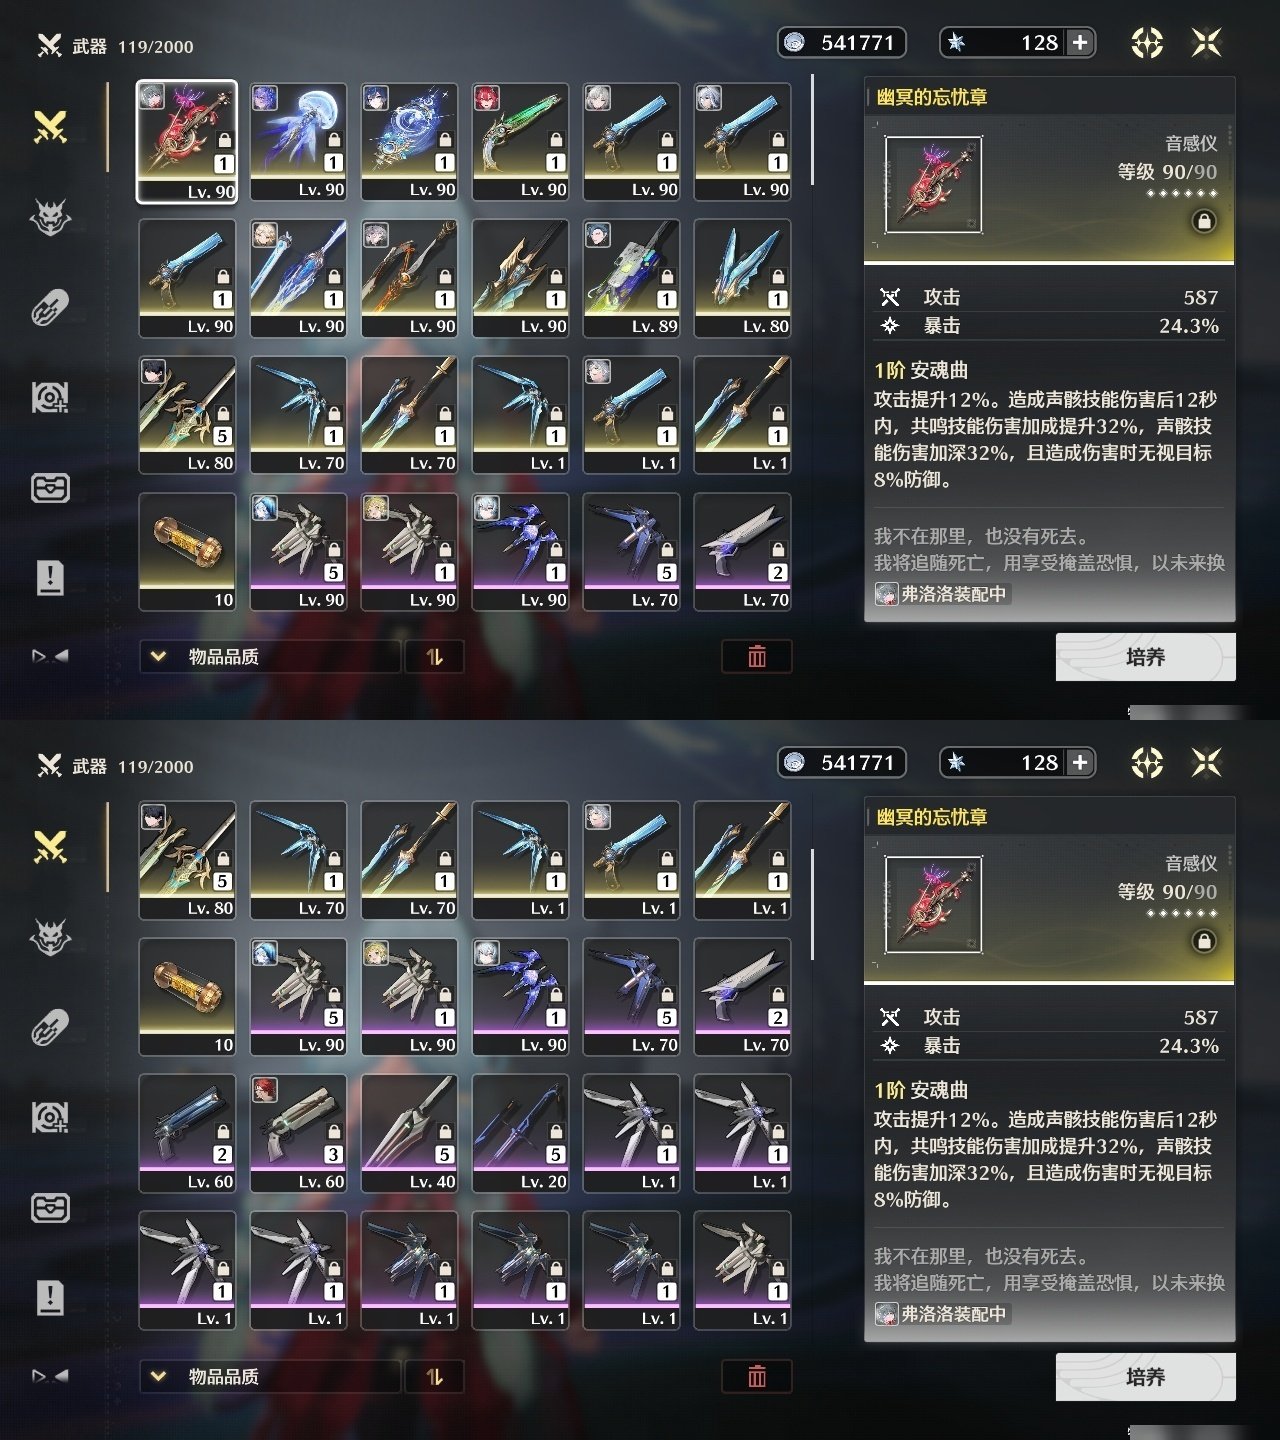Toggle lock on weapon in lower detail panel

tap(1204, 941)
